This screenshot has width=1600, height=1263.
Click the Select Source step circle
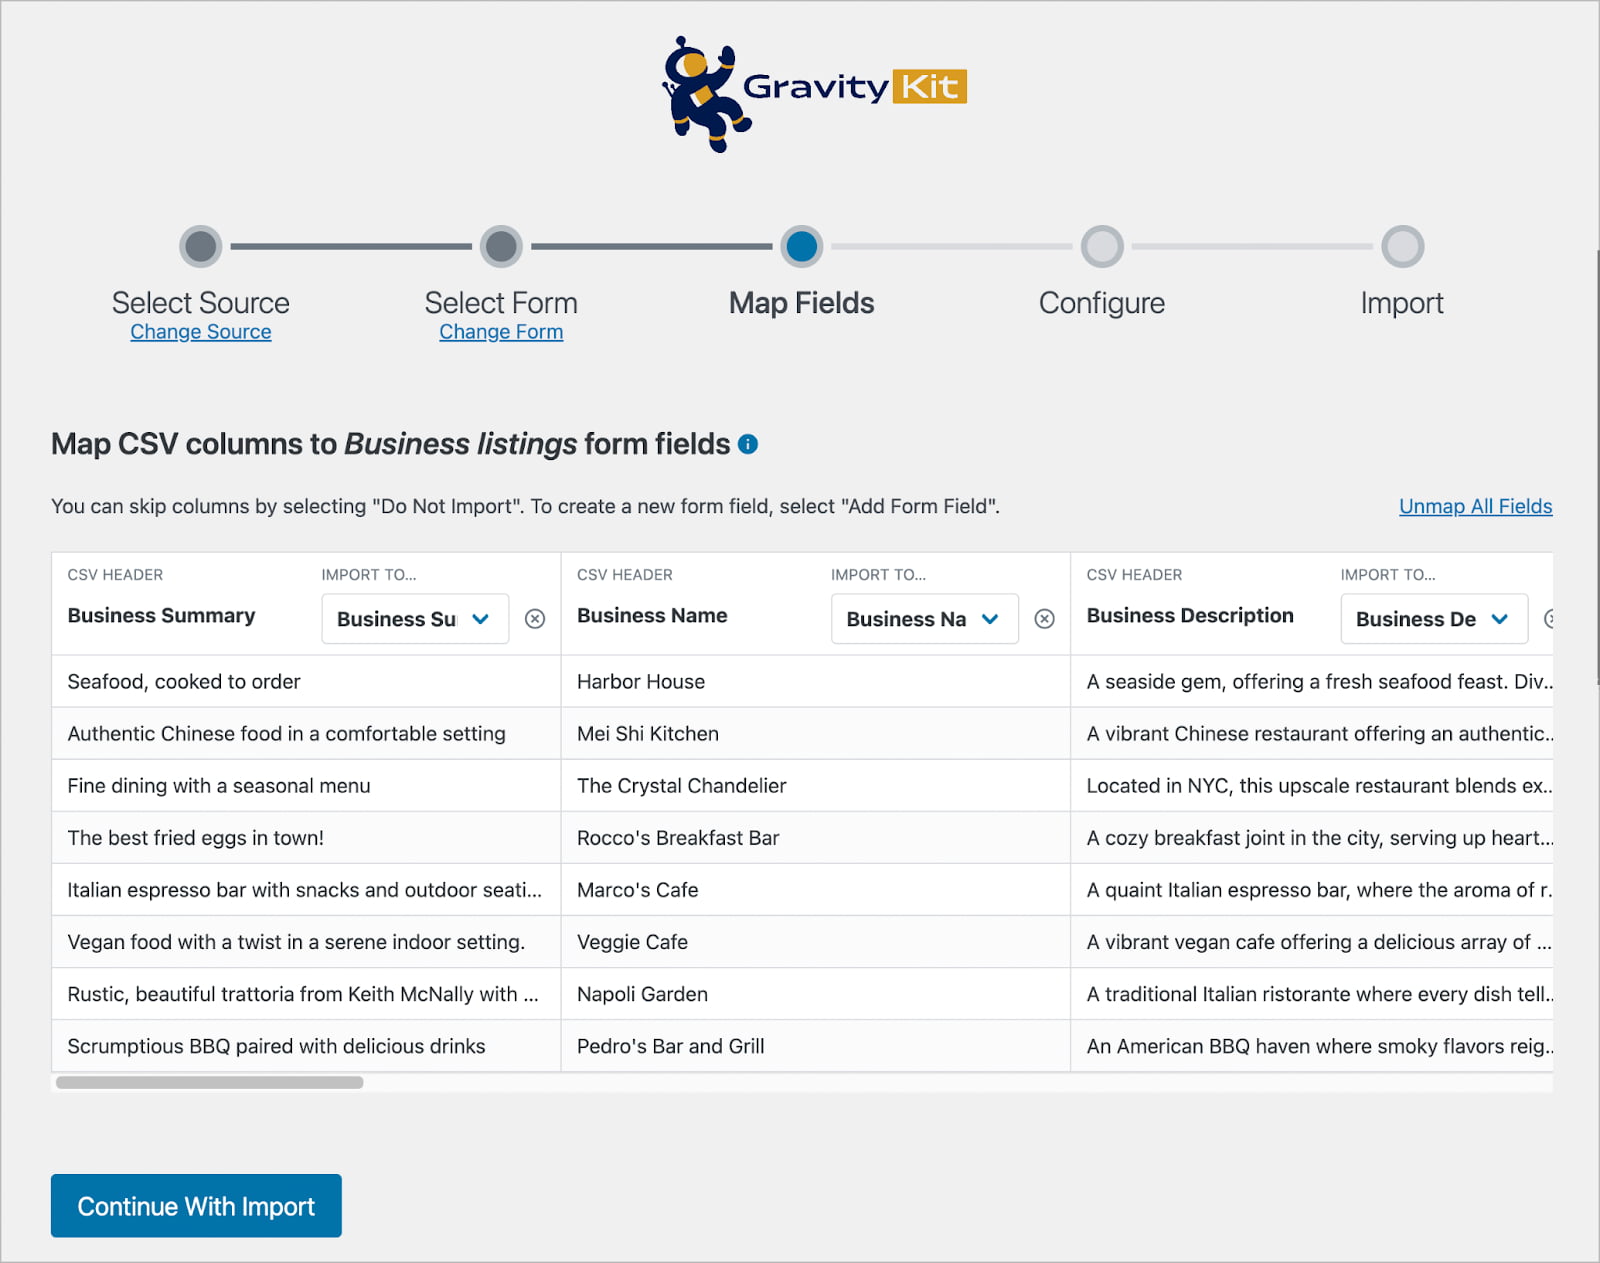pos(201,246)
